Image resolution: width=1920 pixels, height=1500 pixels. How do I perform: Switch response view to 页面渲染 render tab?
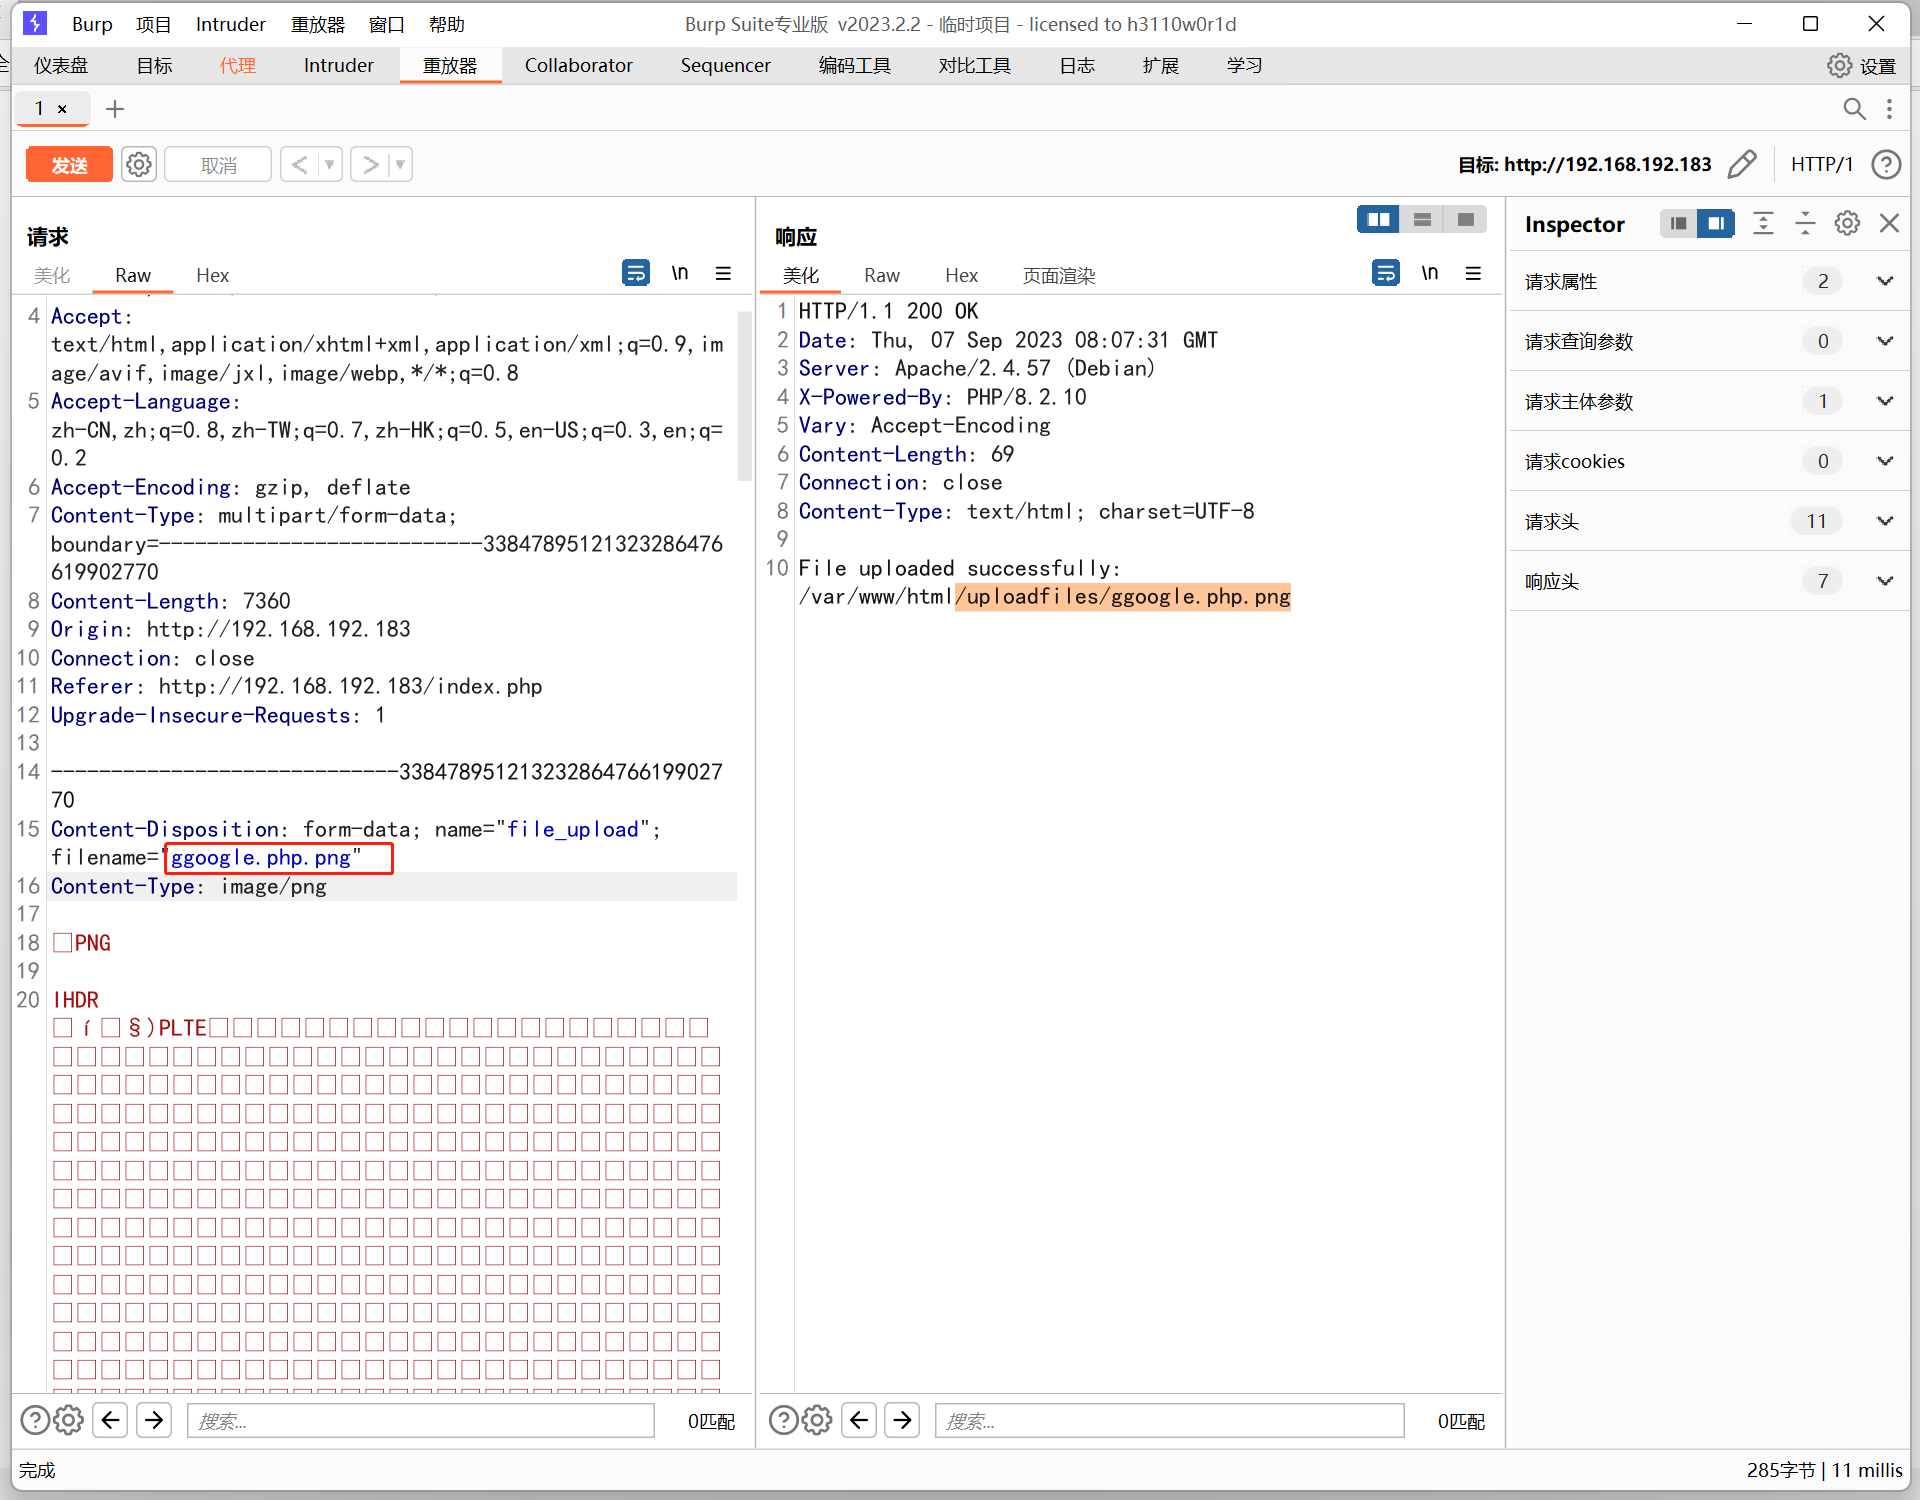1059,275
